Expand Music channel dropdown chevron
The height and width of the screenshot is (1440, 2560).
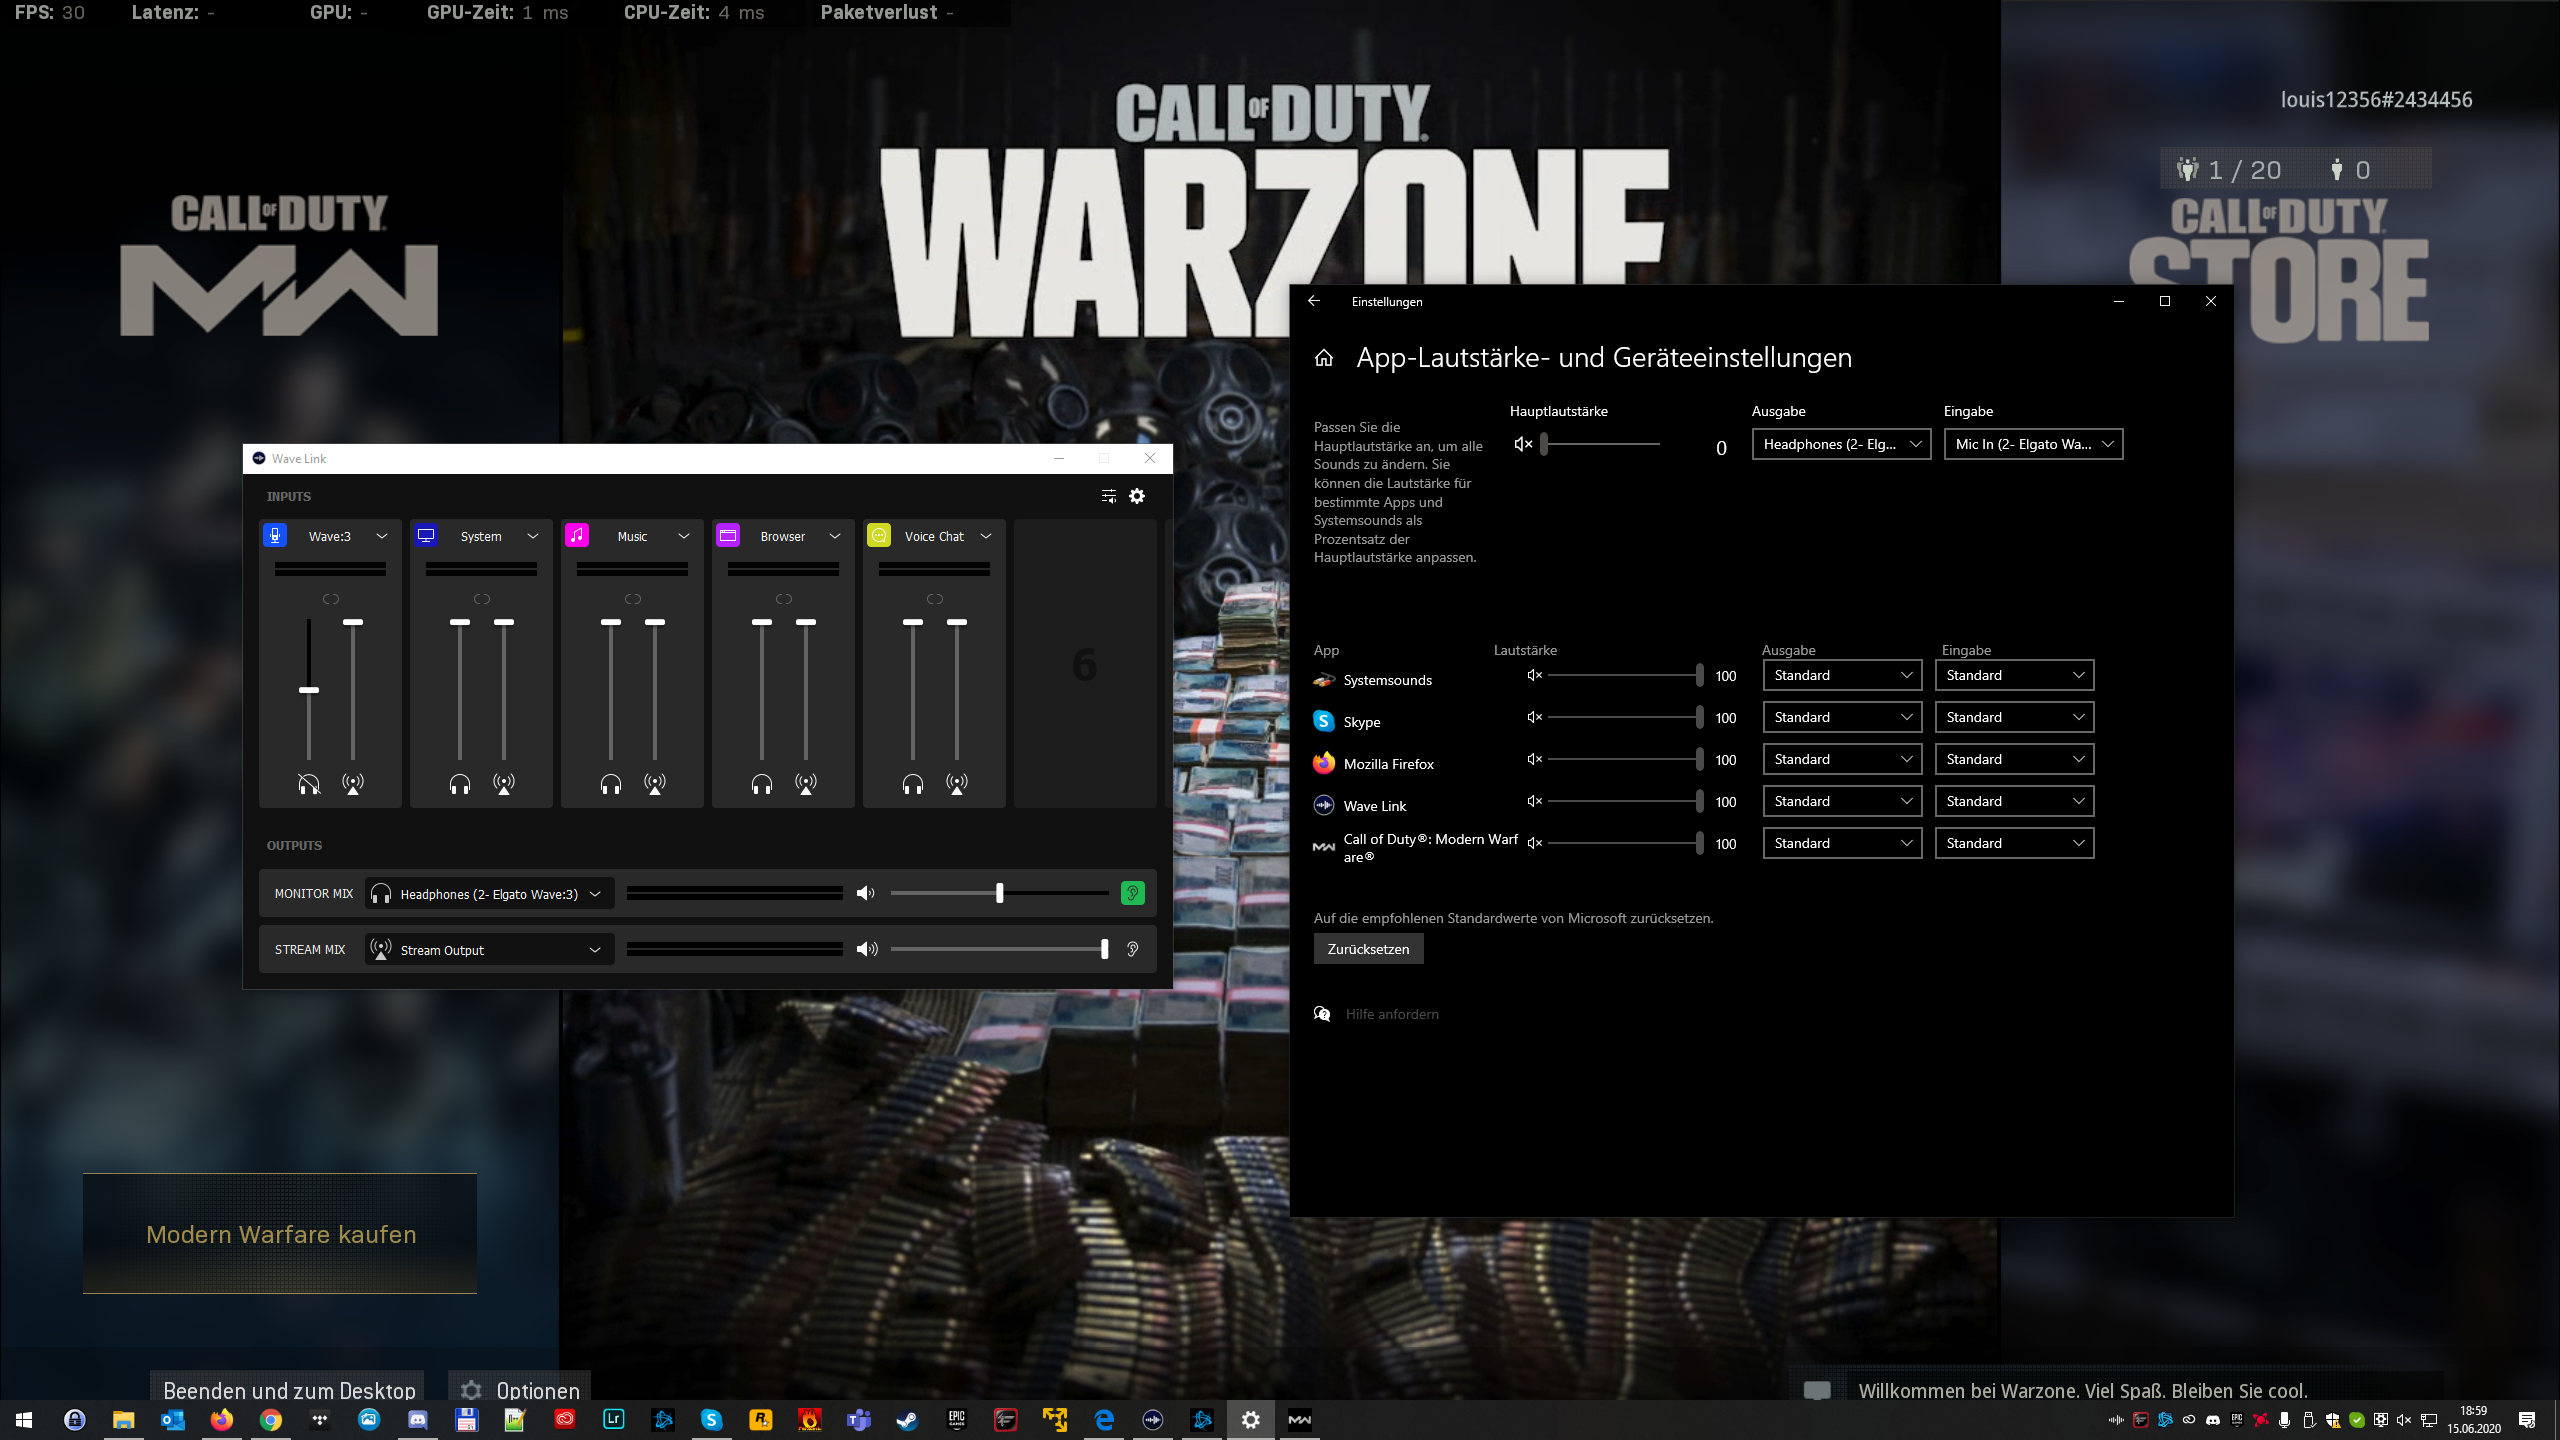point(684,536)
